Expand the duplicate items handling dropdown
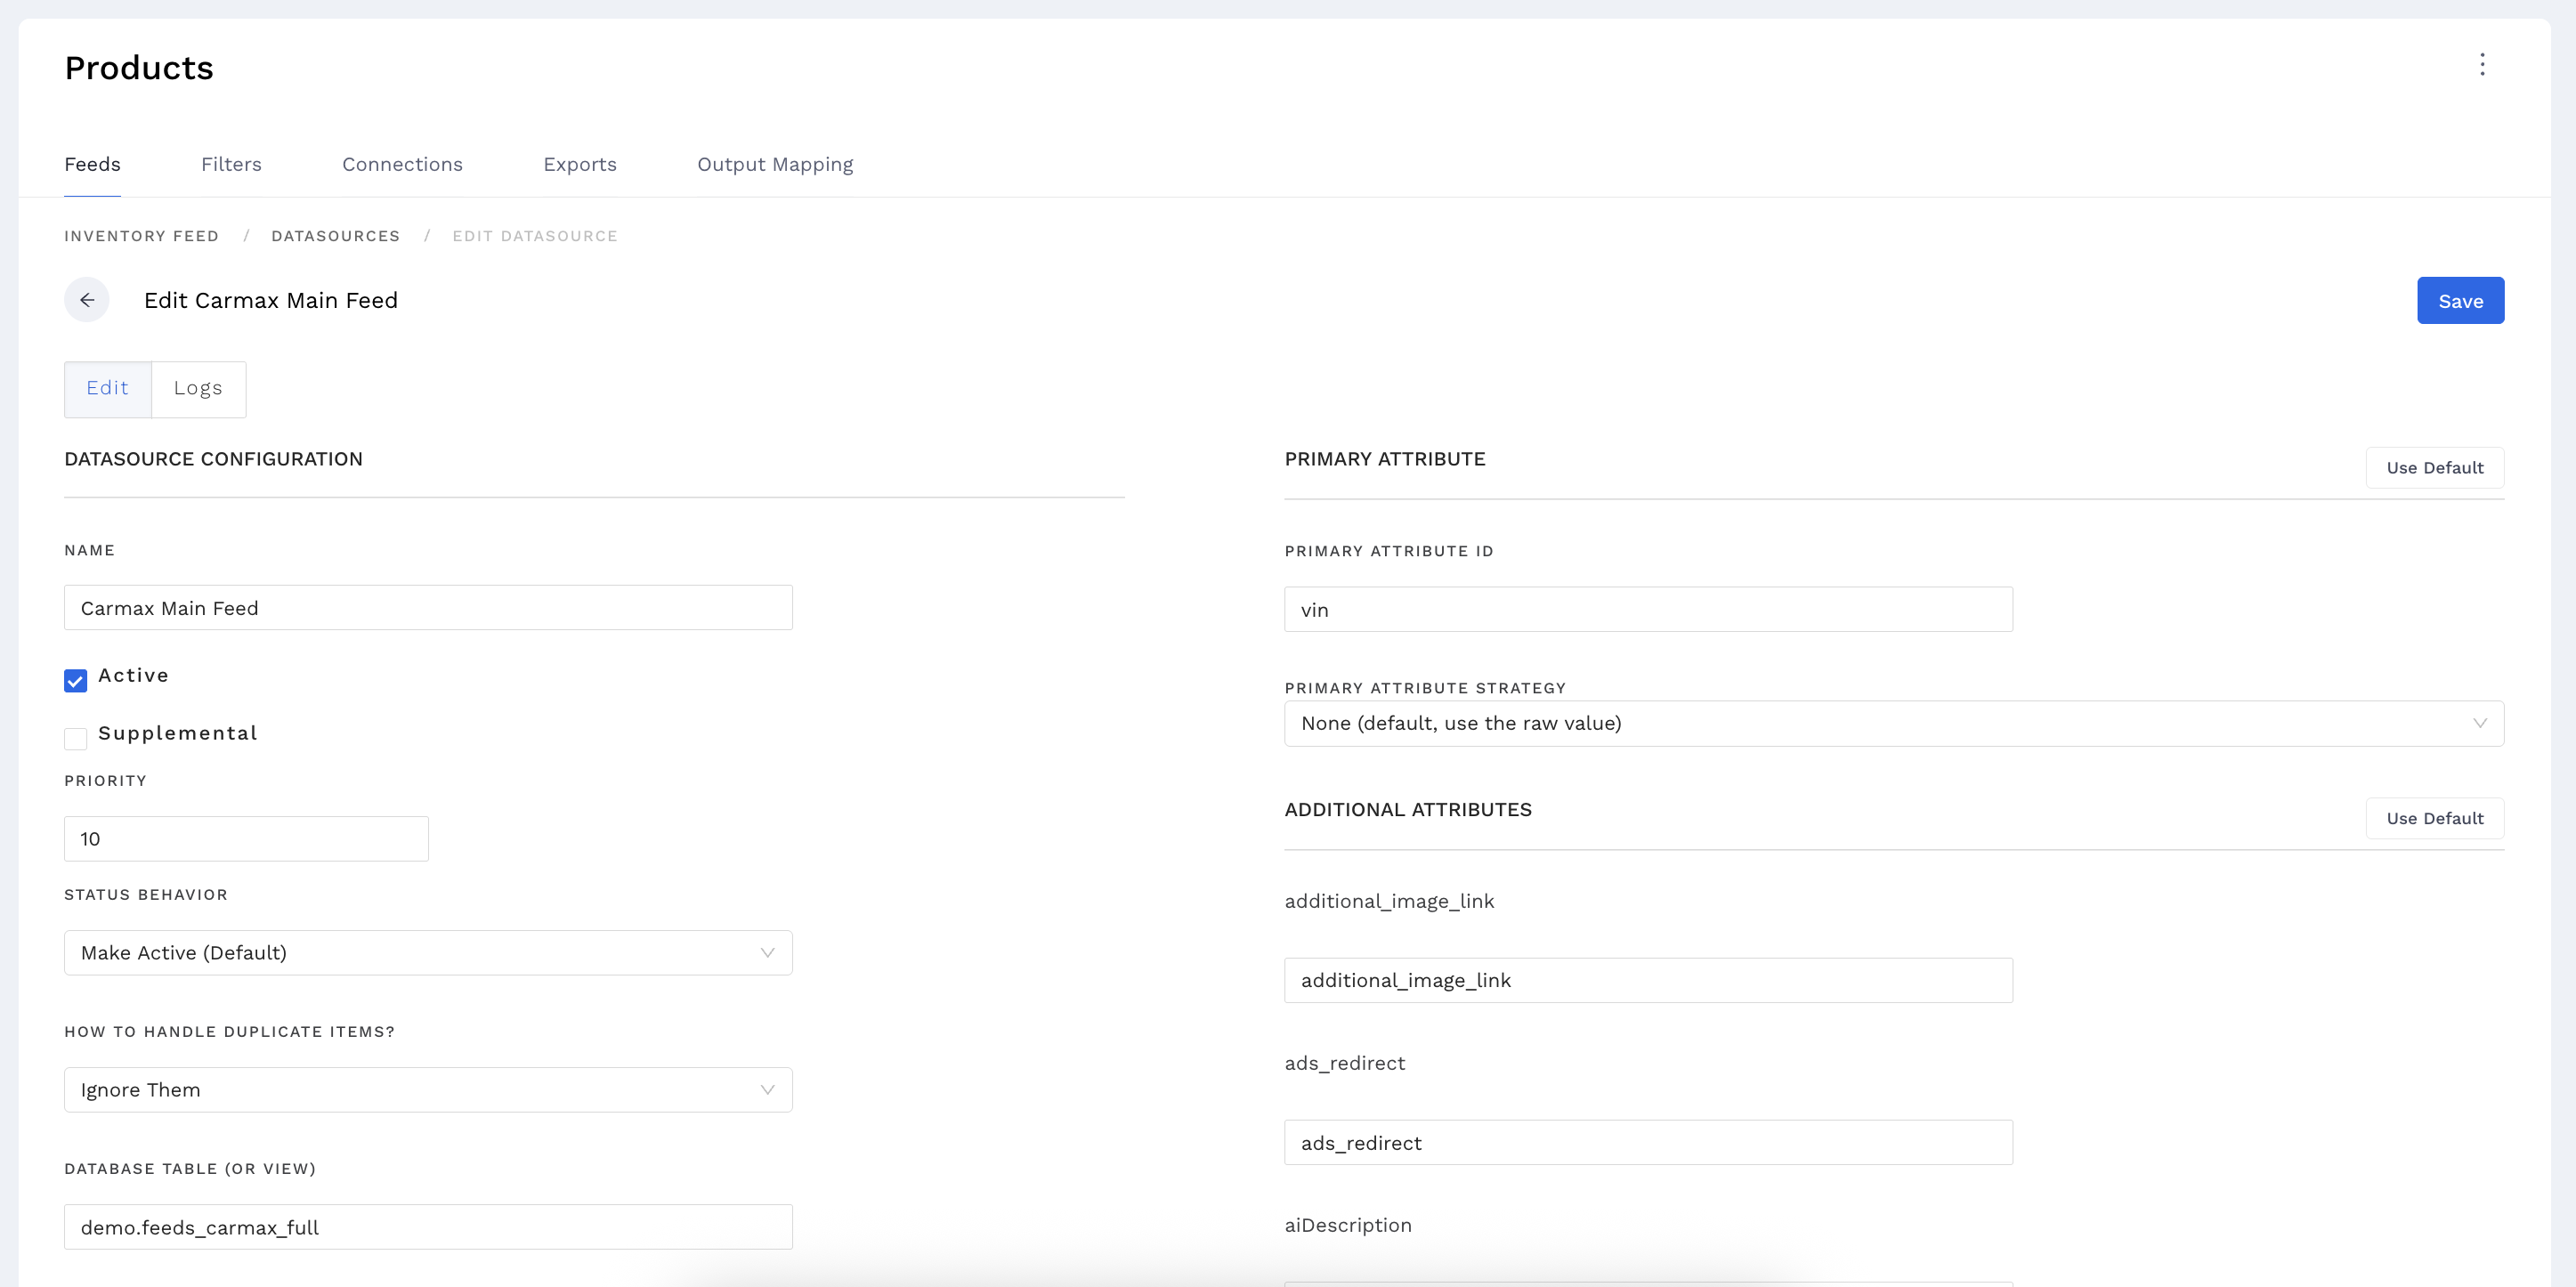 pyautogui.click(x=428, y=1089)
